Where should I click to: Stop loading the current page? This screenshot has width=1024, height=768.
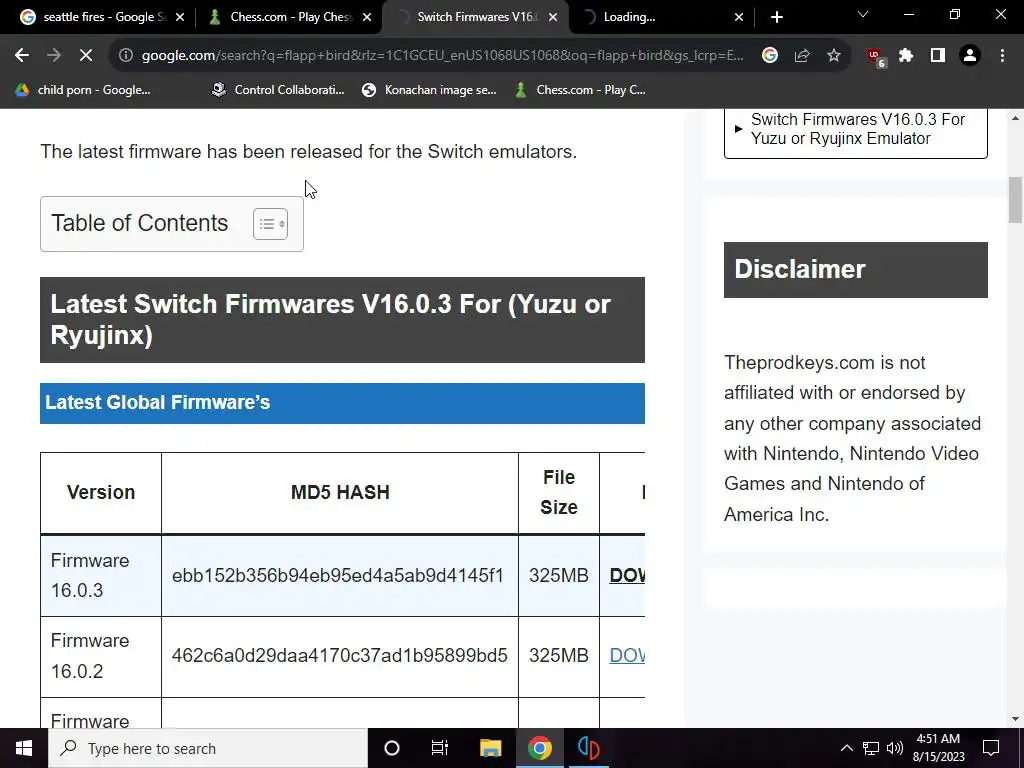(x=86, y=56)
